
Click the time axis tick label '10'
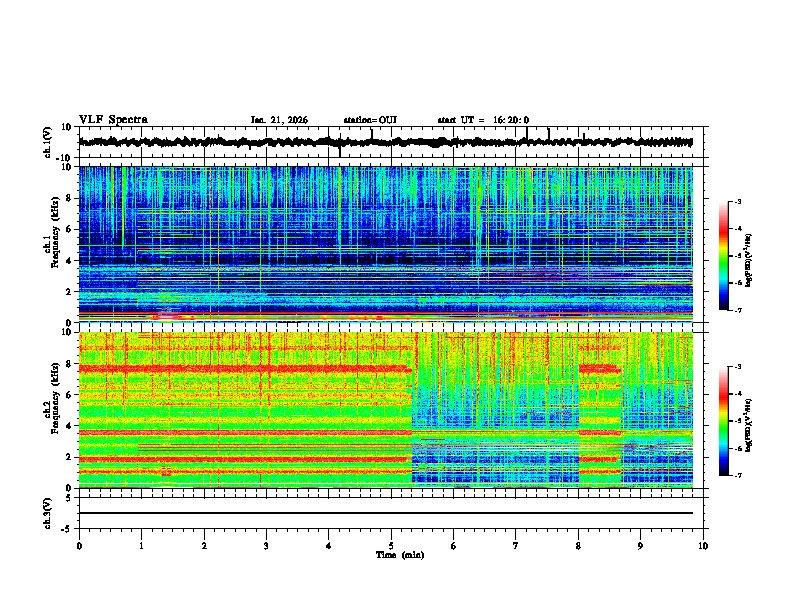click(x=703, y=546)
